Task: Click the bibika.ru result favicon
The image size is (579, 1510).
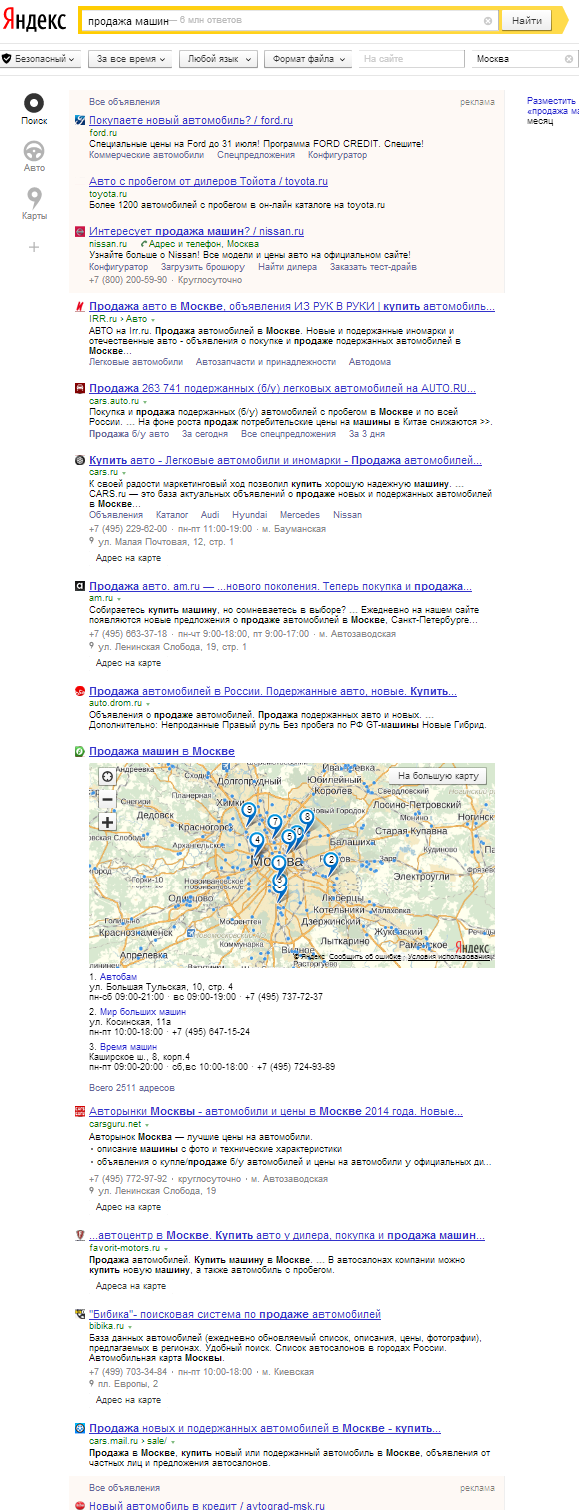Action: point(80,1314)
